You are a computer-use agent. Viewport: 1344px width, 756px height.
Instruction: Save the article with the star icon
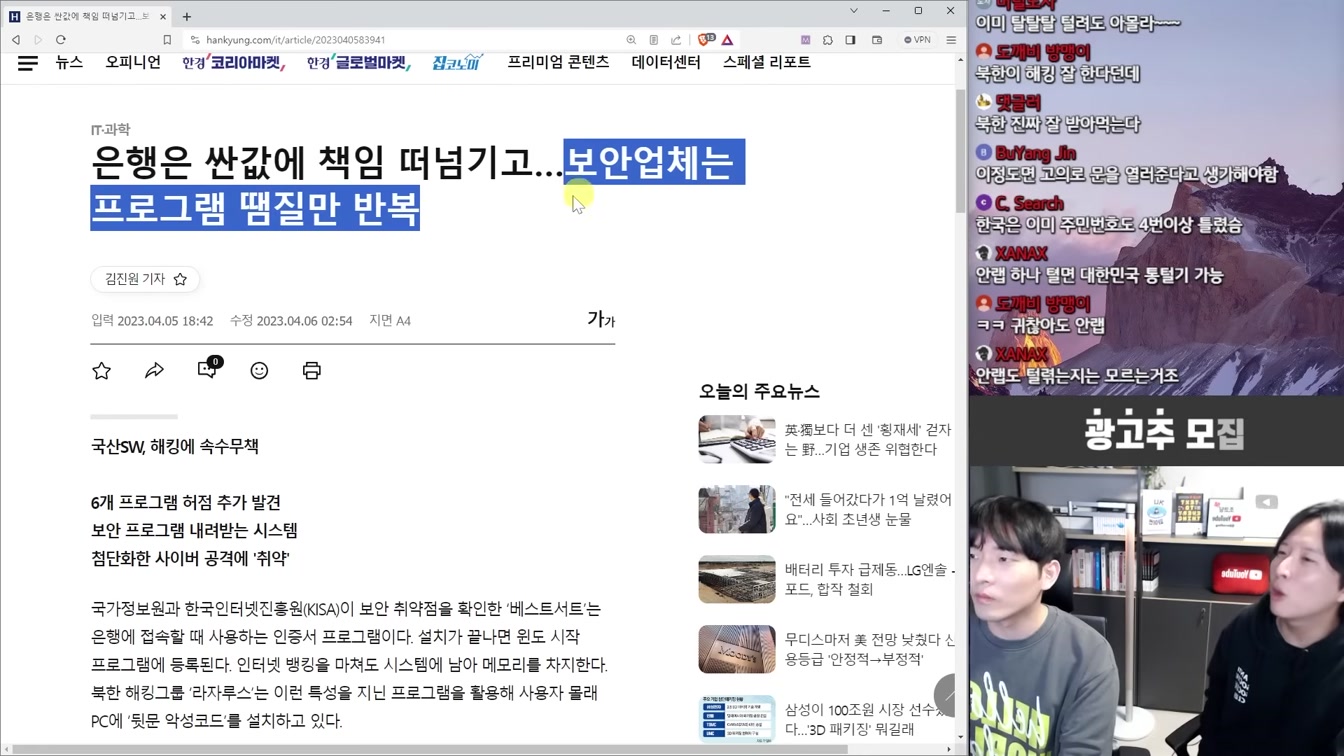click(102, 371)
